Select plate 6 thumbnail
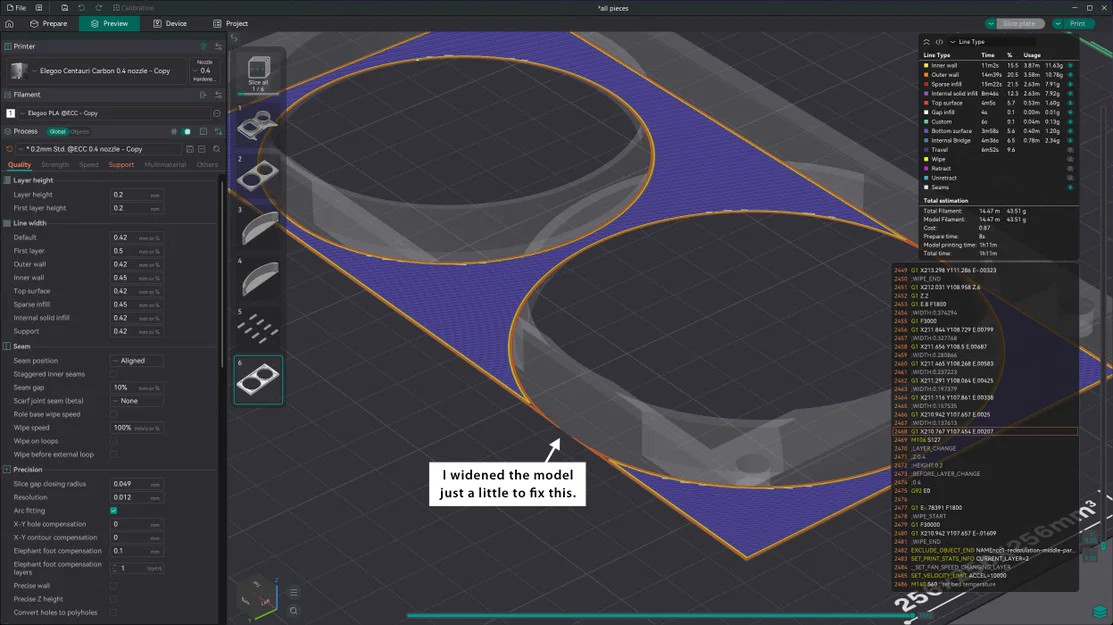The height and width of the screenshot is (625, 1113). [258, 380]
